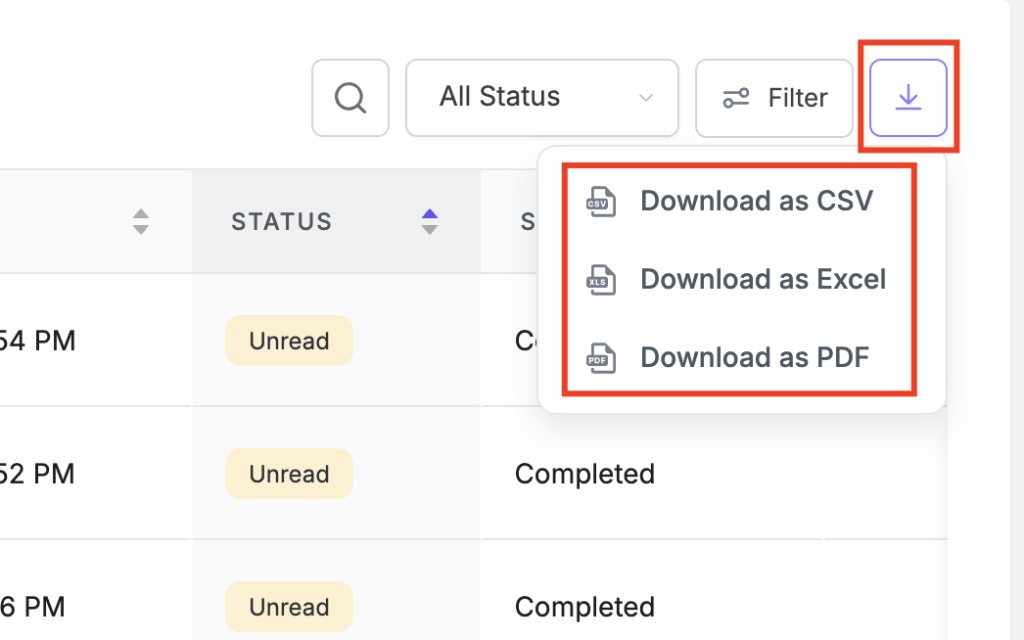Open the Filter options button
The height and width of the screenshot is (640, 1024).
(x=774, y=98)
